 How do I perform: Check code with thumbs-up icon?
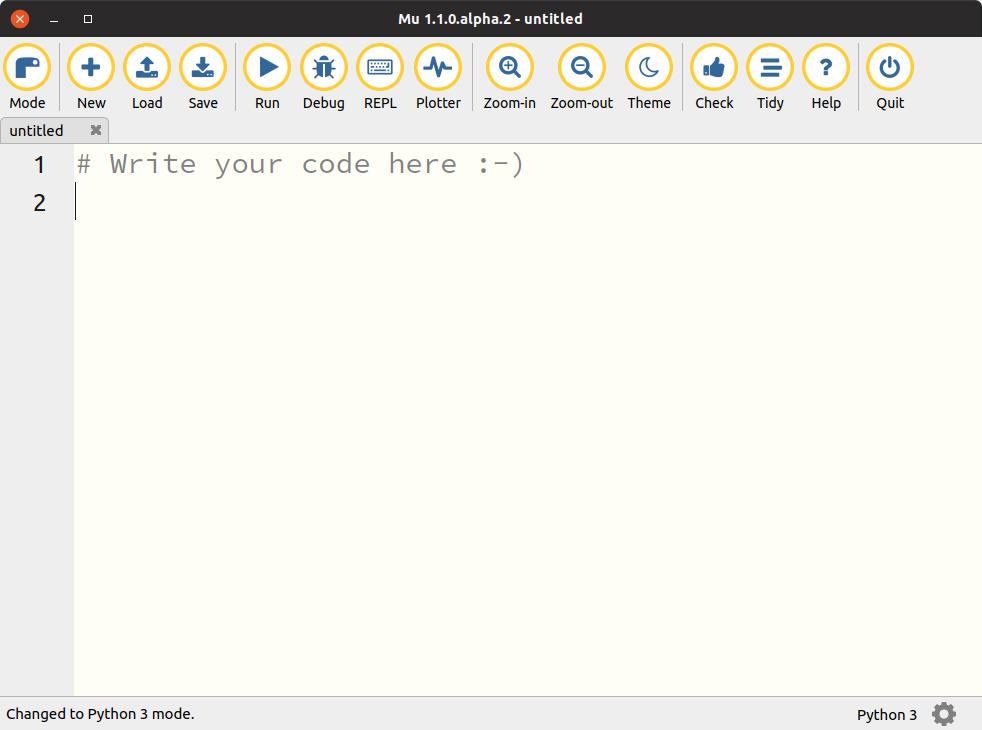point(714,77)
